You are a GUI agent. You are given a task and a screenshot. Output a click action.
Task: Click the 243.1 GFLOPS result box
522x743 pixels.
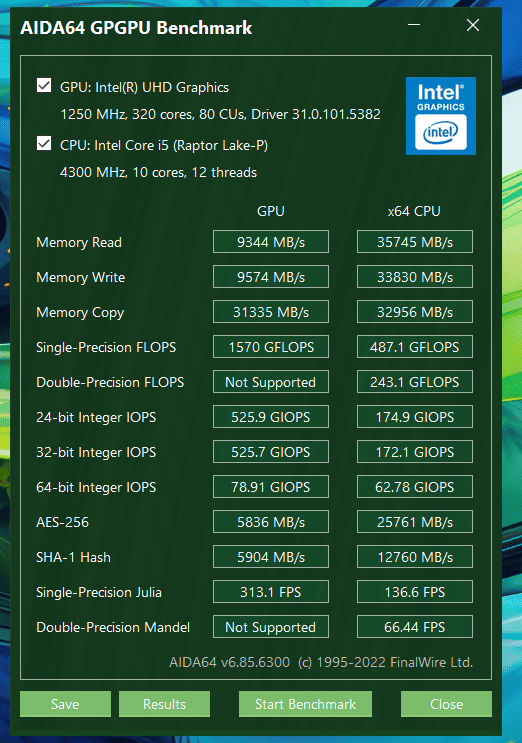[414, 382]
